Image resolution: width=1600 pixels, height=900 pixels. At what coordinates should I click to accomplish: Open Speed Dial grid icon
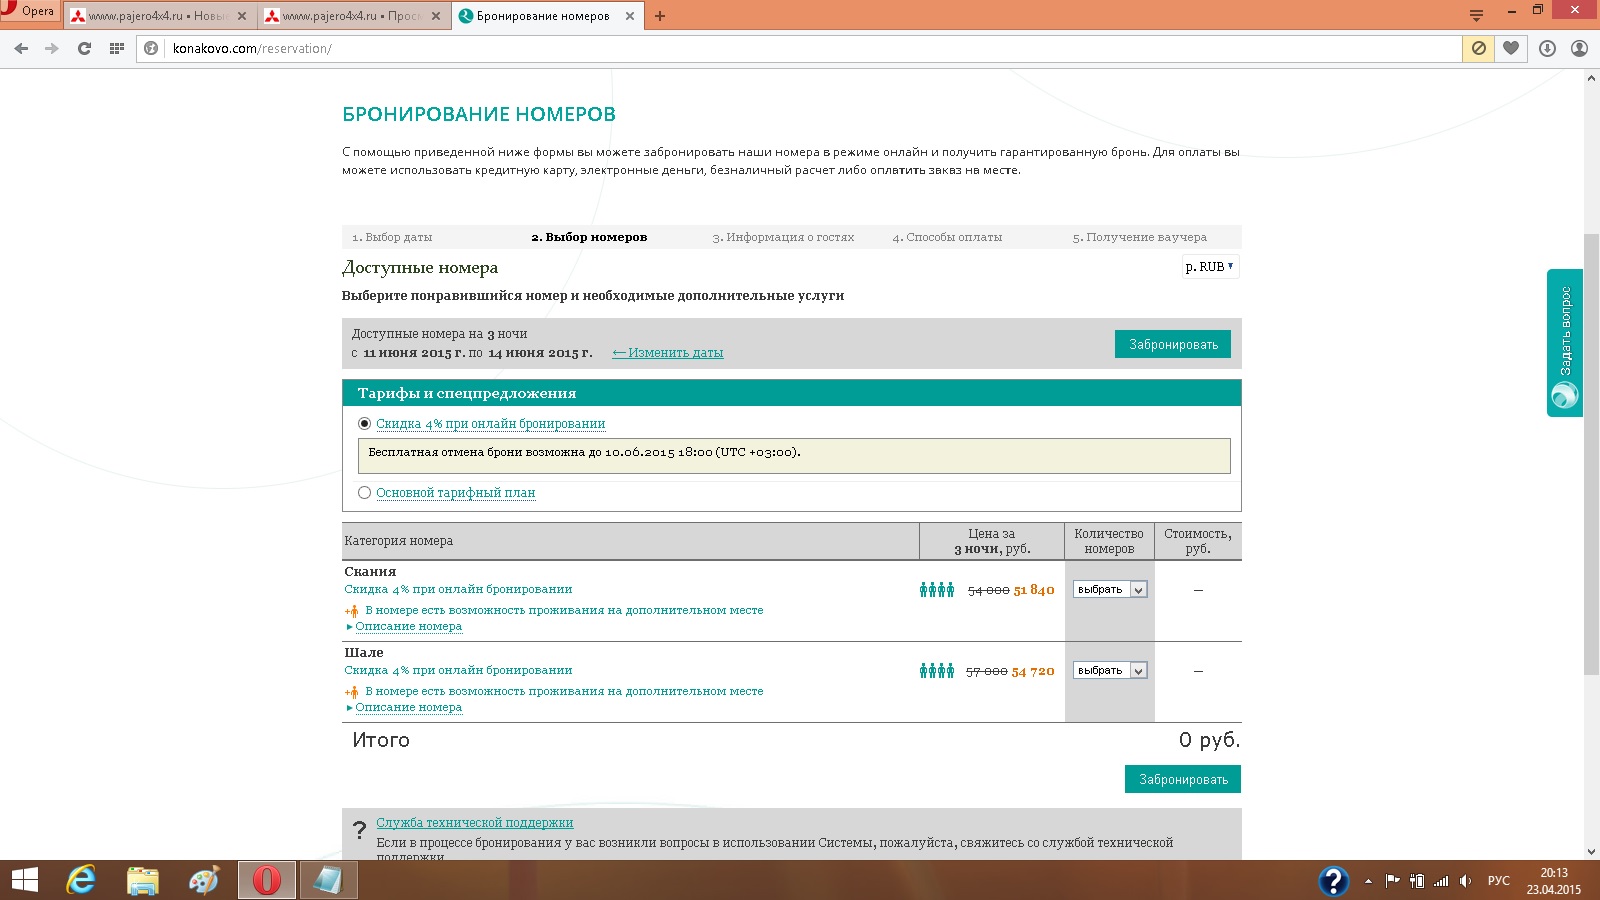pos(117,48)
